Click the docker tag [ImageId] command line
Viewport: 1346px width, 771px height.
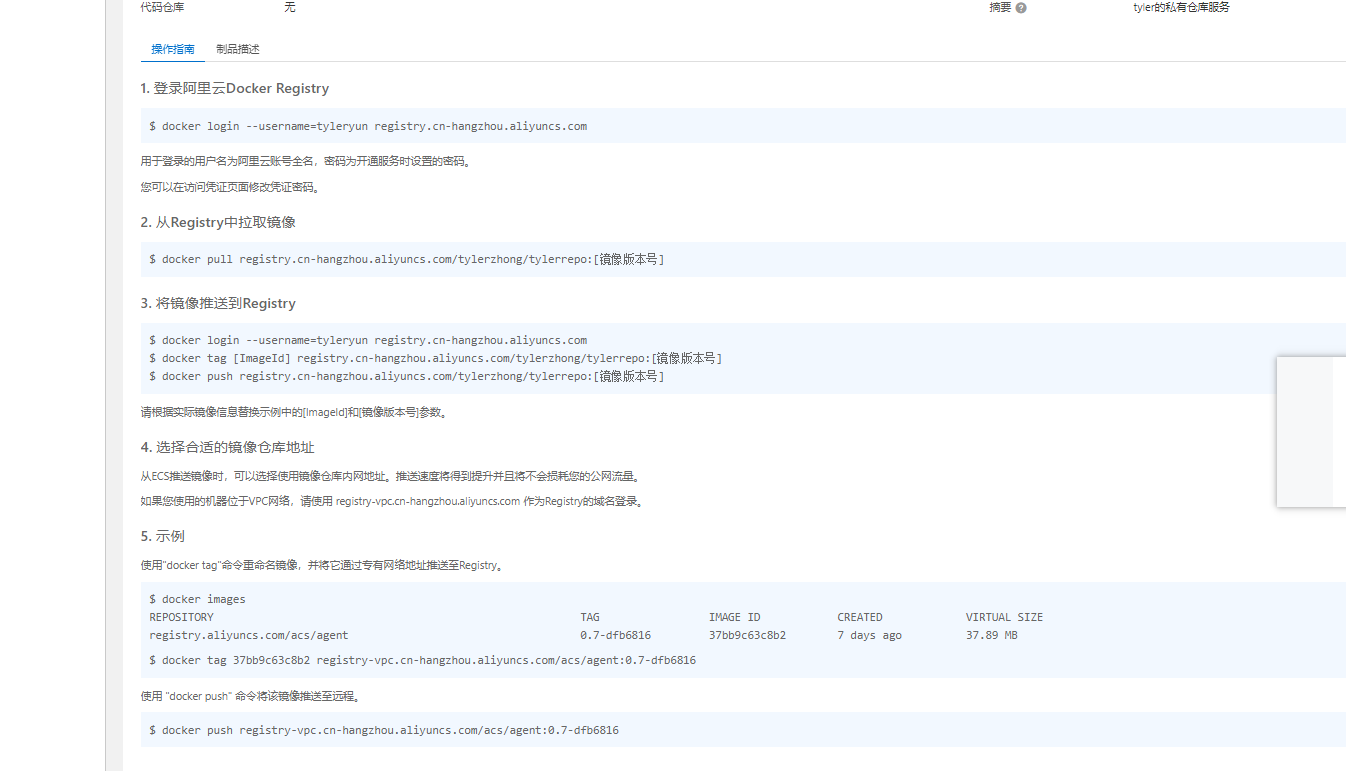[x=436, y=358]
